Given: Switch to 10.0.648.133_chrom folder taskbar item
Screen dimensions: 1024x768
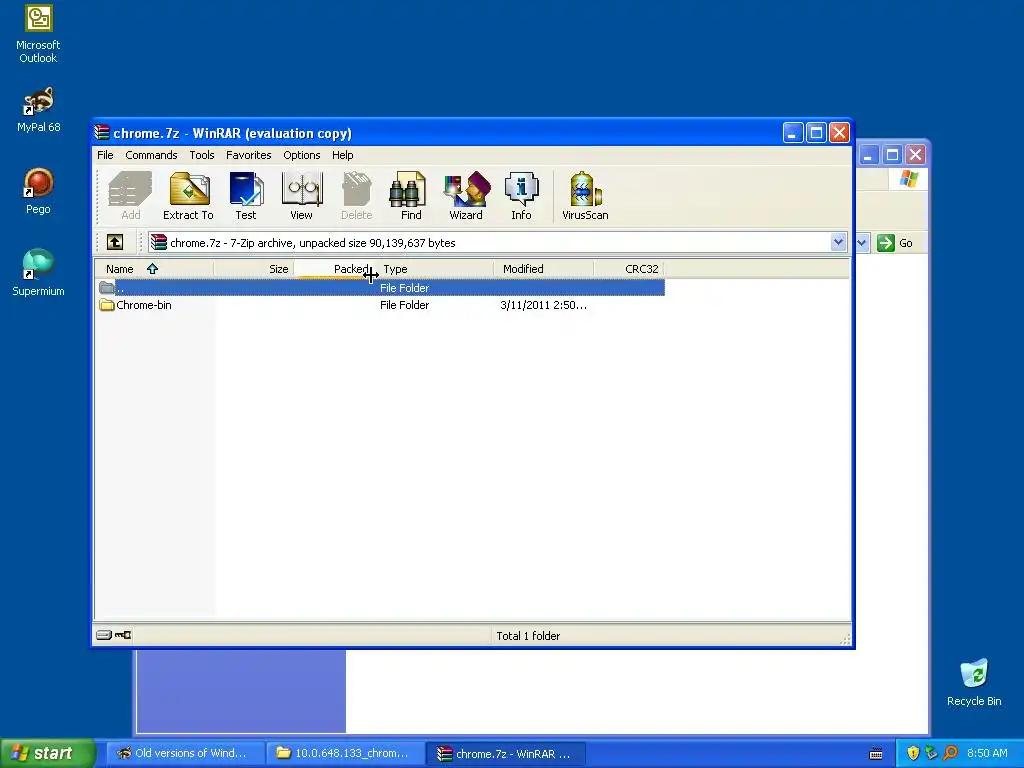Looking at the screenshot, I should pyautogui.click(x=345, y=753).
